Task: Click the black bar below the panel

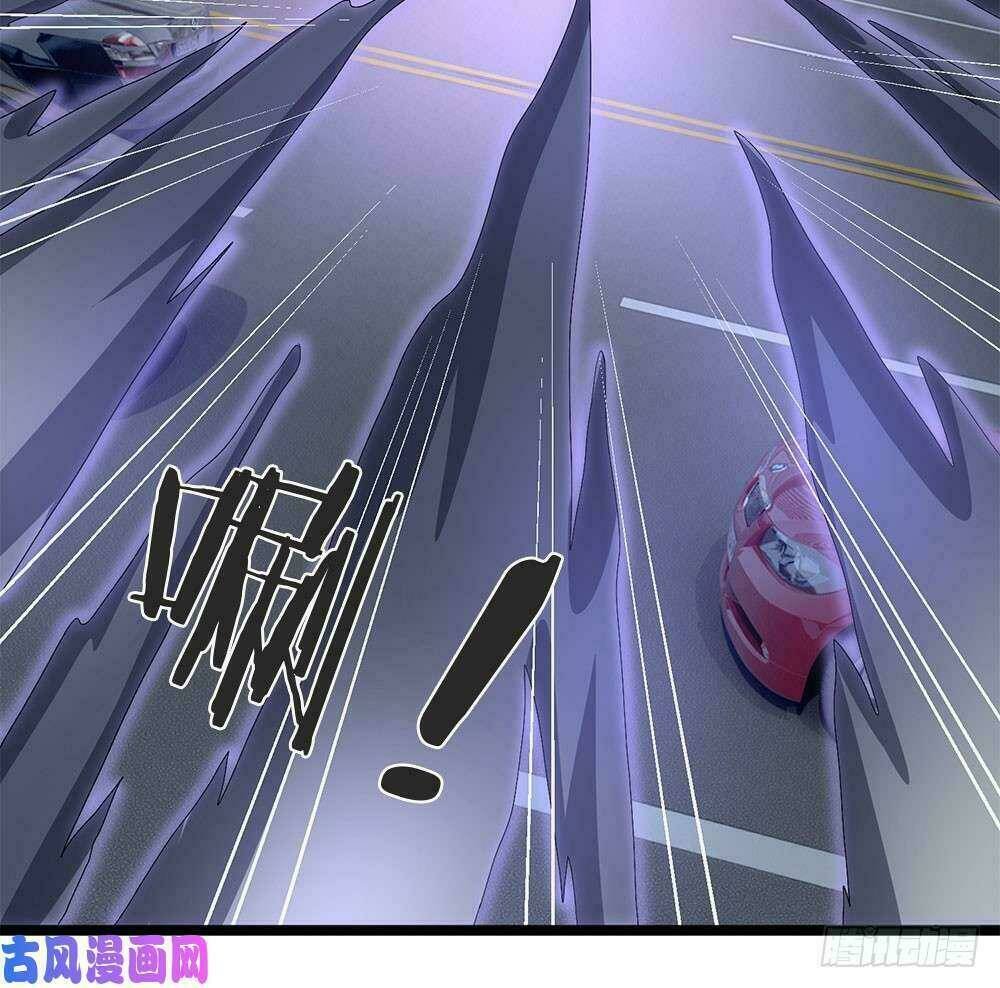Action: [500, 932]
